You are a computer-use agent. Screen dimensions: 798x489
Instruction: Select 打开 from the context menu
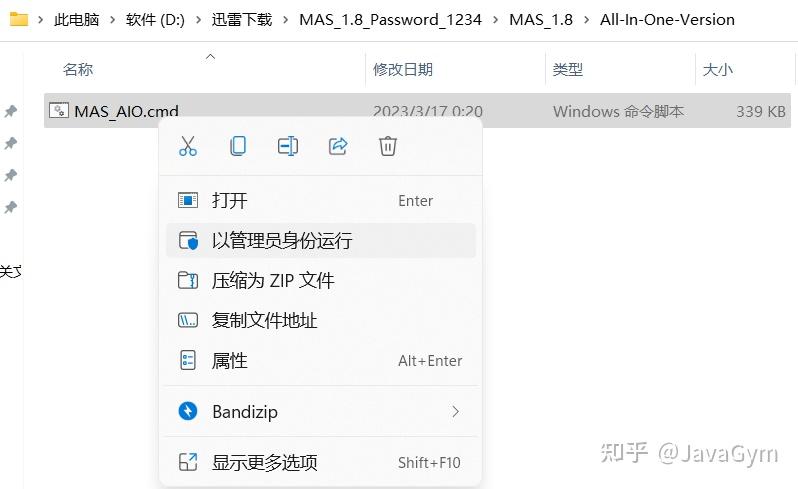tap(321, 200)
